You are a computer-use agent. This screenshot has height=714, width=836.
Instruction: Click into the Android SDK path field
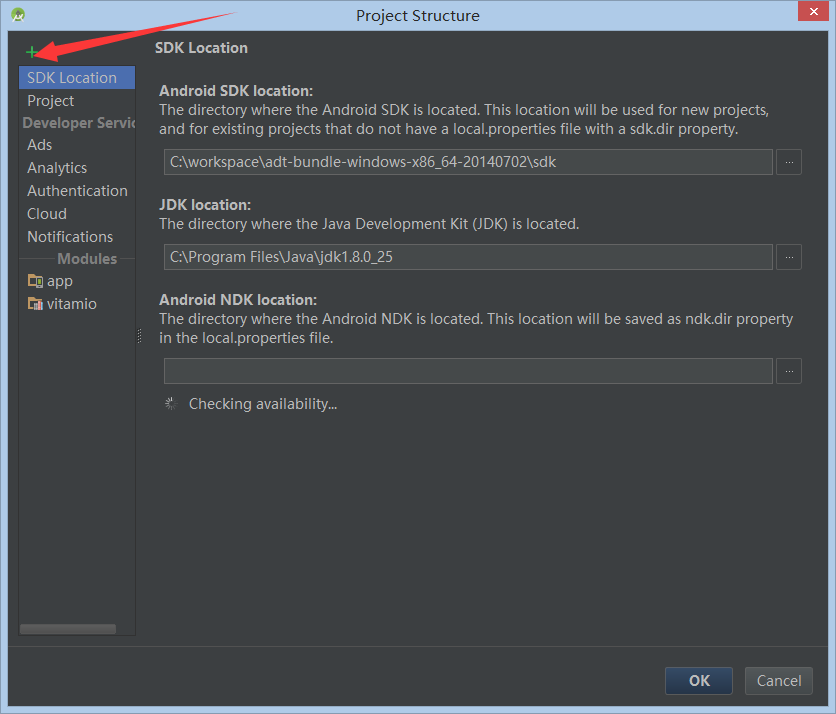pos(468,162)
